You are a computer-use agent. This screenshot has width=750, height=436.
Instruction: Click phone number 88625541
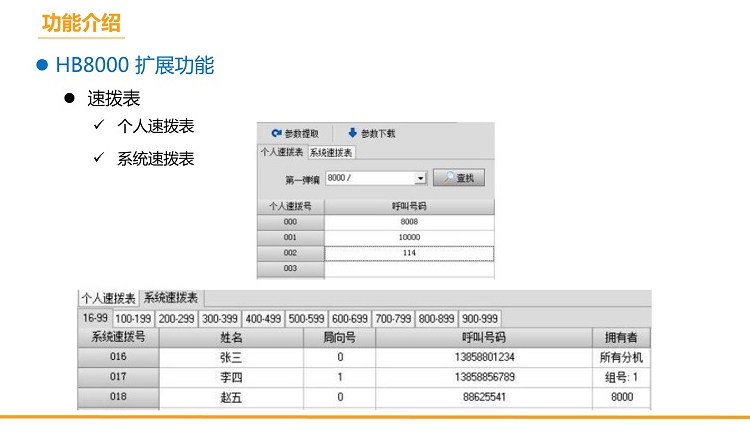(x=484, y=397)
